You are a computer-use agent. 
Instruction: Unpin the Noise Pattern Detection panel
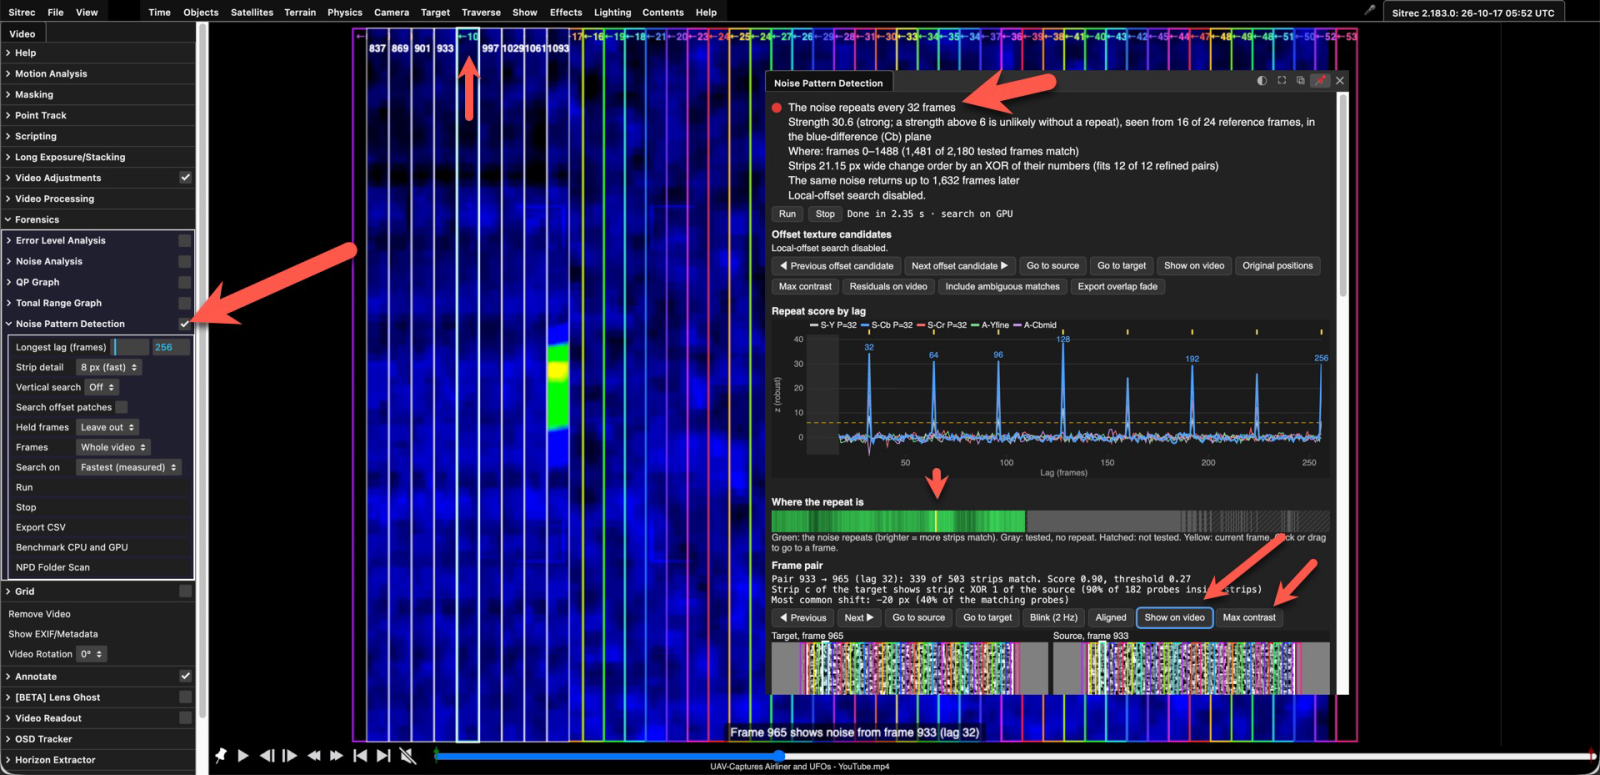click(x=1320, y=81)
